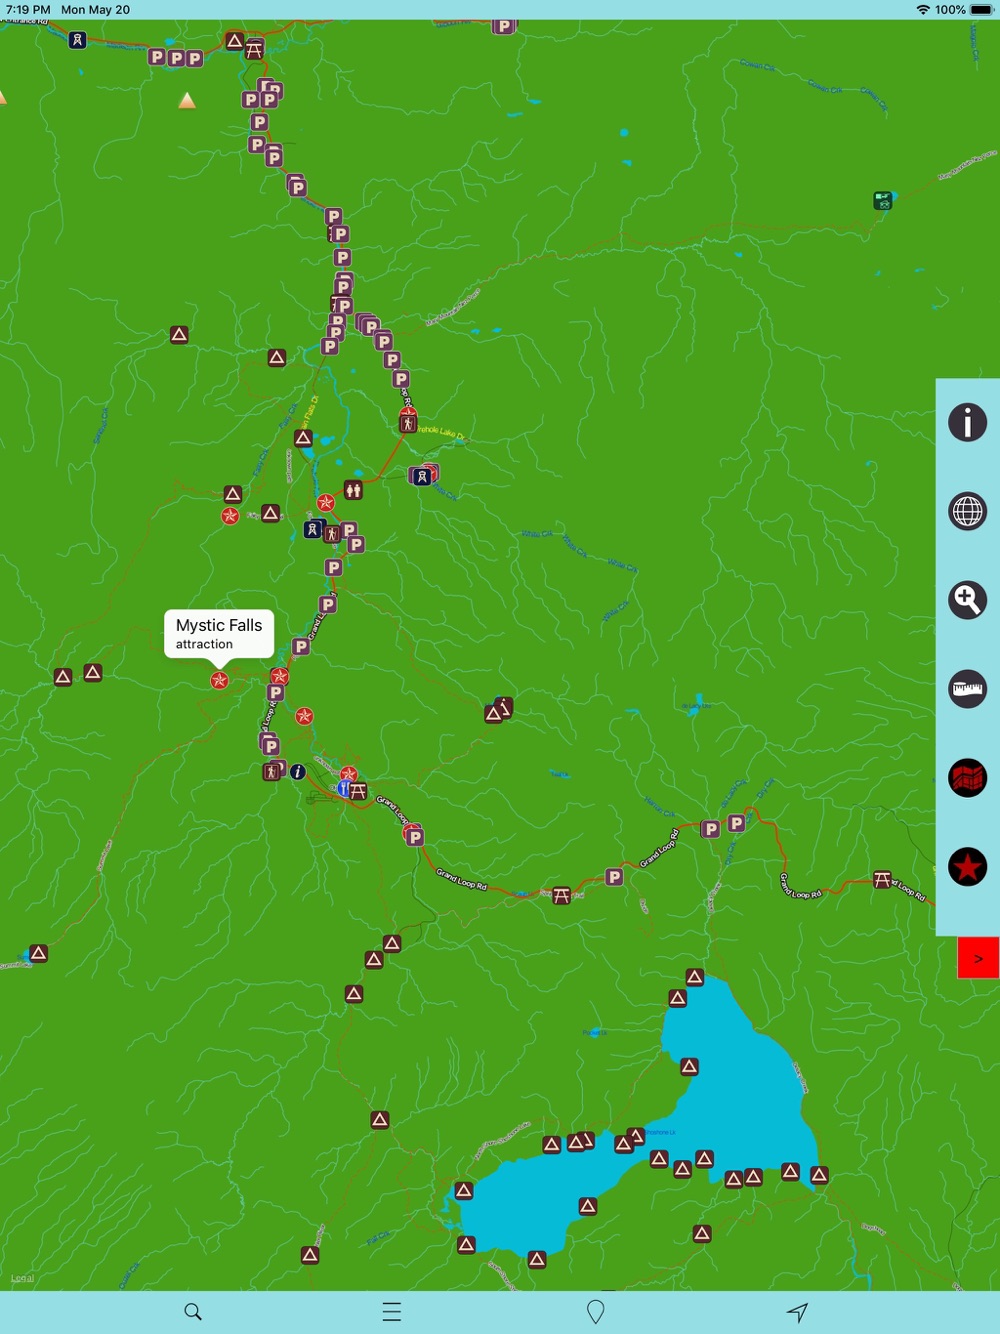Click the zoom-in magnifier icon
Image resolution: width=1000 pixels, height=1334 pixels.
(x=967, y=601)
